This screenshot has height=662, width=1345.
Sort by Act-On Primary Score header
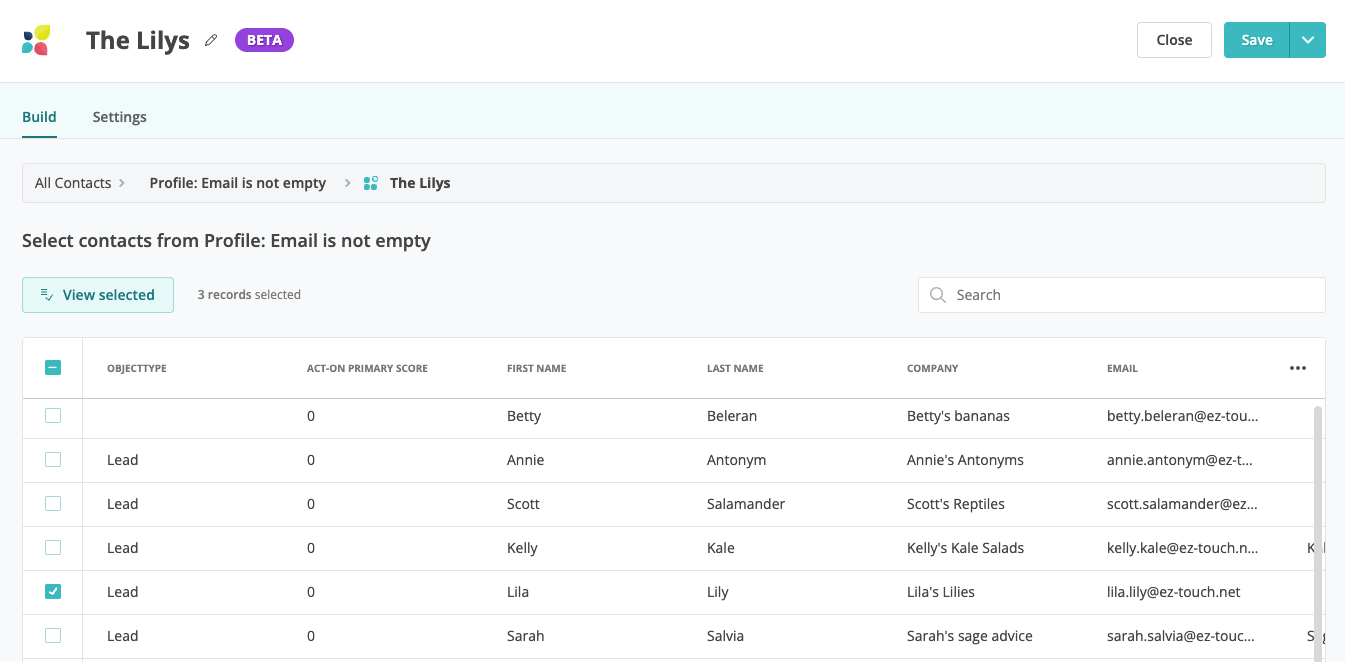pyautogui.click(x=367, y=369)
